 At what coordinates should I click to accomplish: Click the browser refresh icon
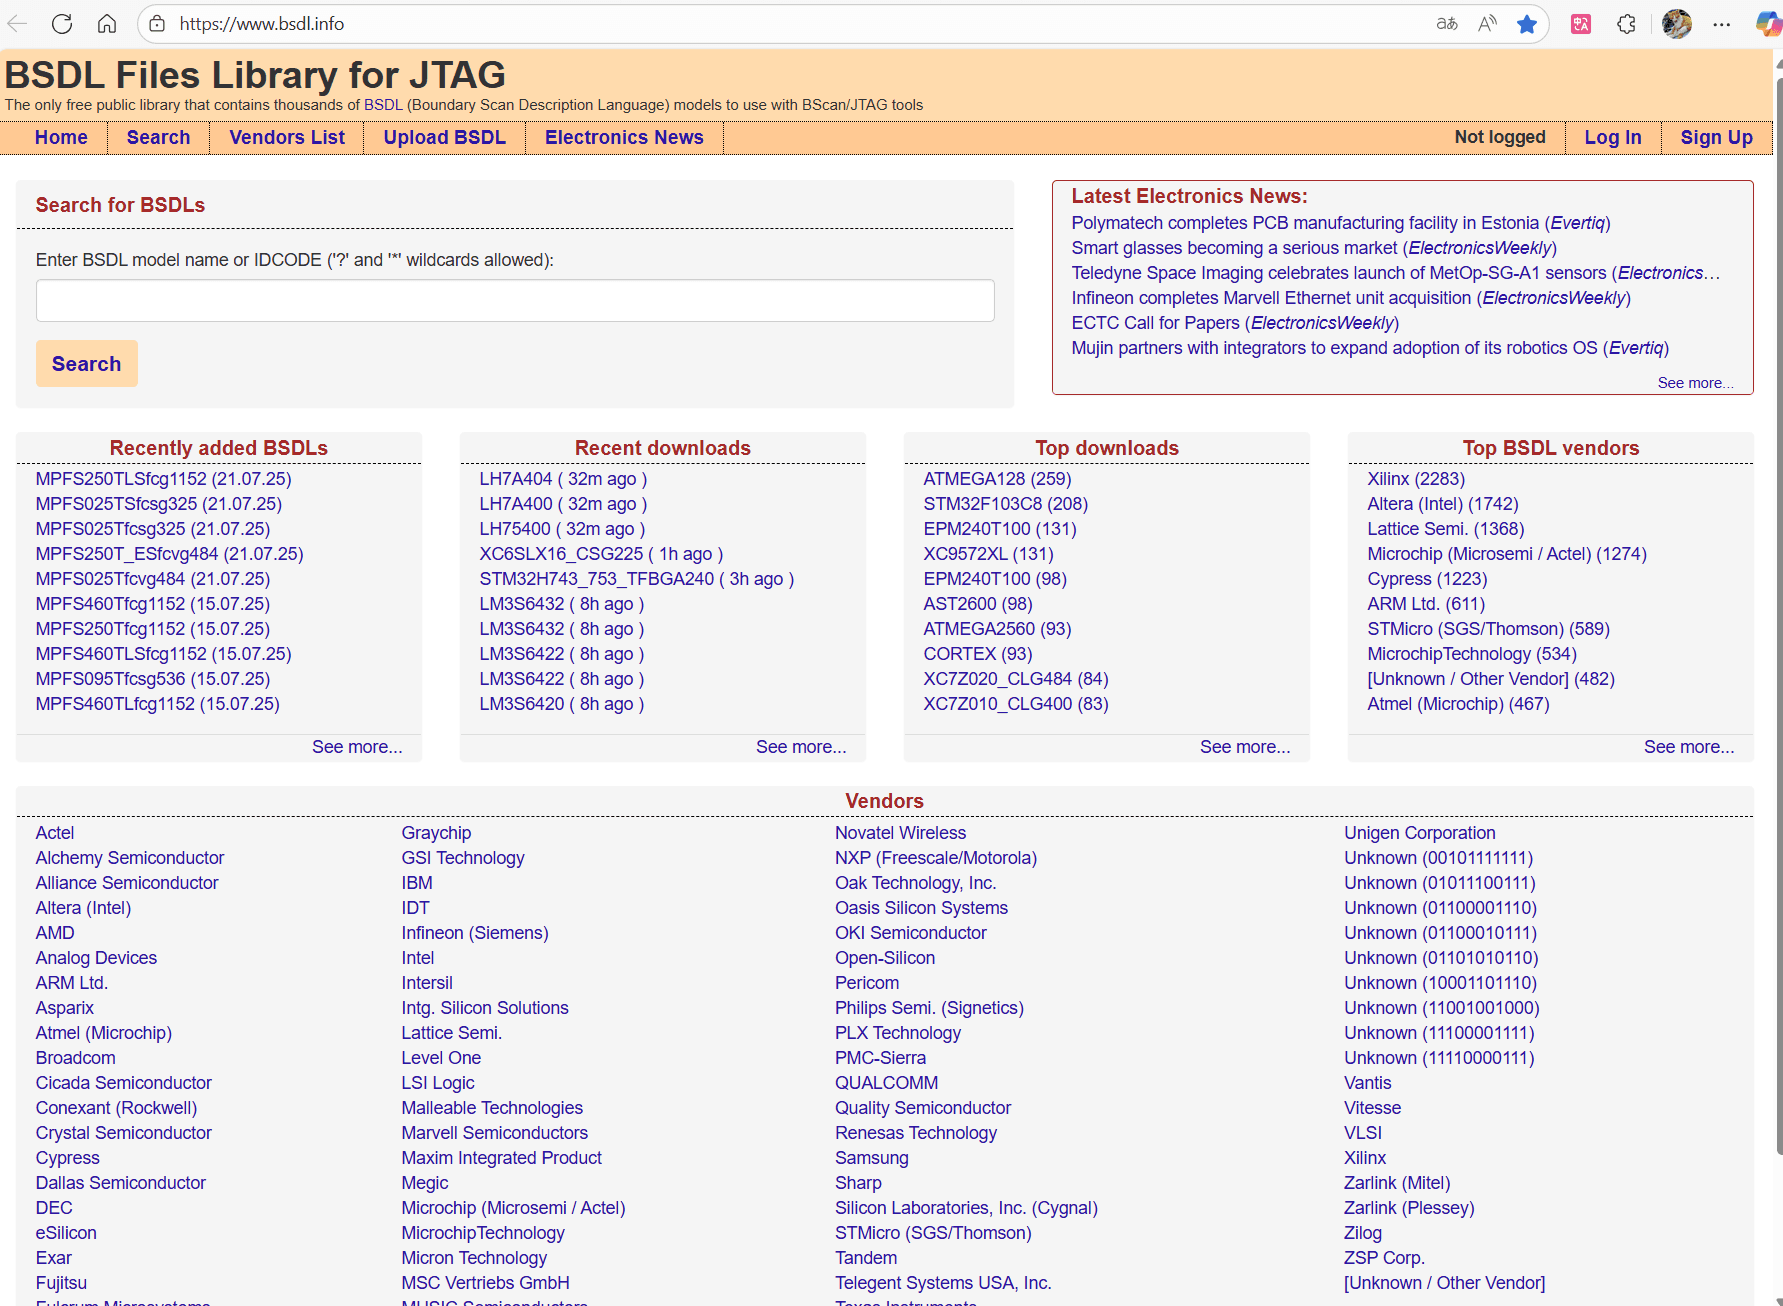62,24
